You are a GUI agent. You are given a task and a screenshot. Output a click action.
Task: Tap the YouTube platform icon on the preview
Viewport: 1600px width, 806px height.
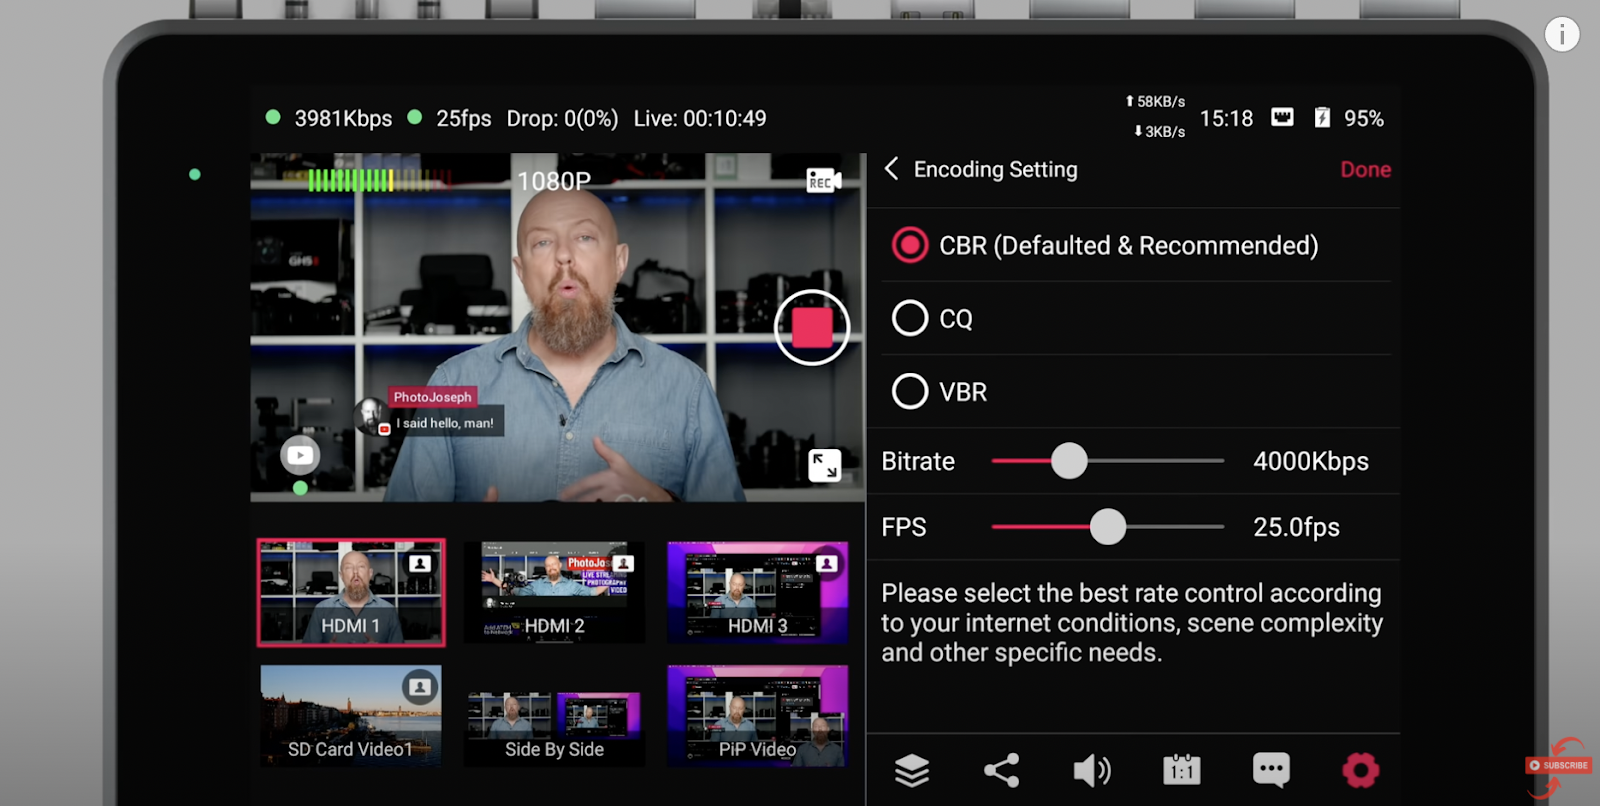(x=300, y=456)
